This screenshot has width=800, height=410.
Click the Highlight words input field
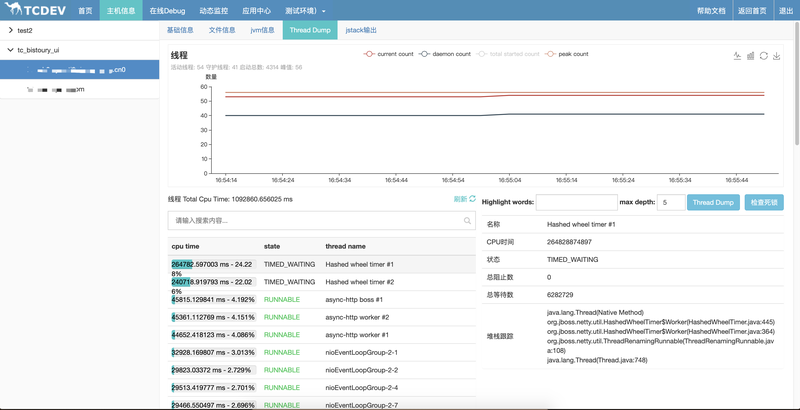(x=577, y=202)
